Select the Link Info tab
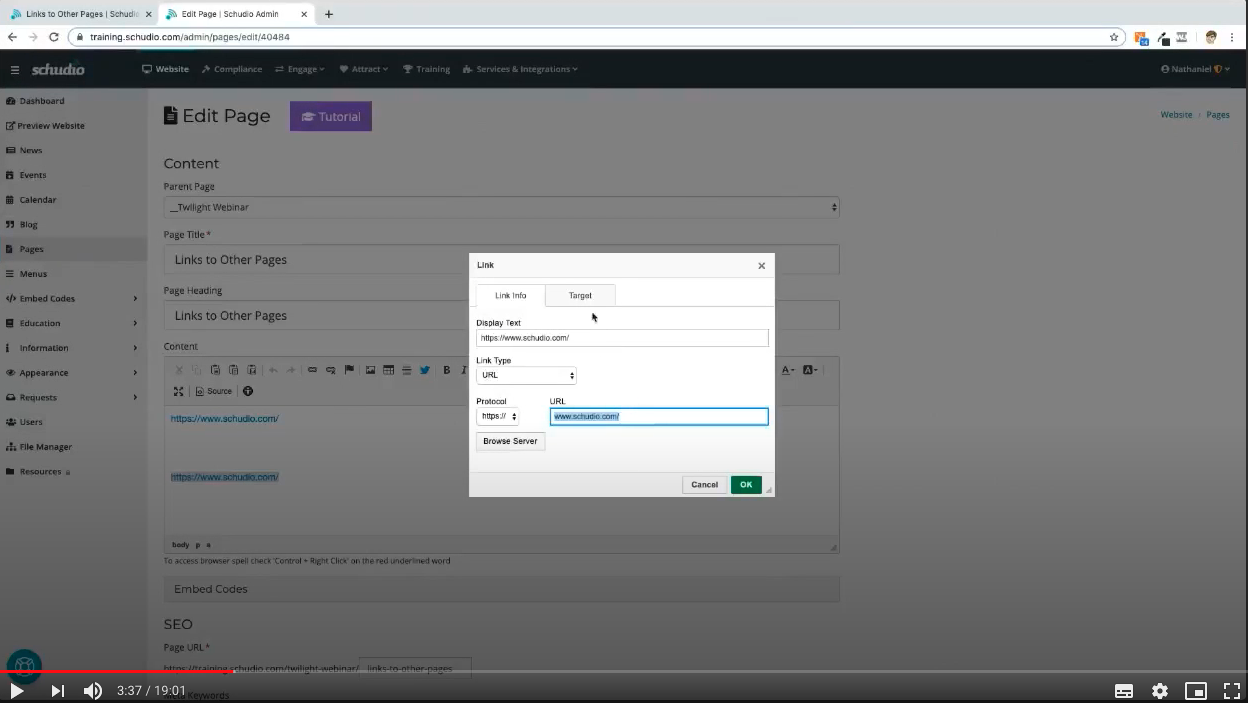 point(510,295)
